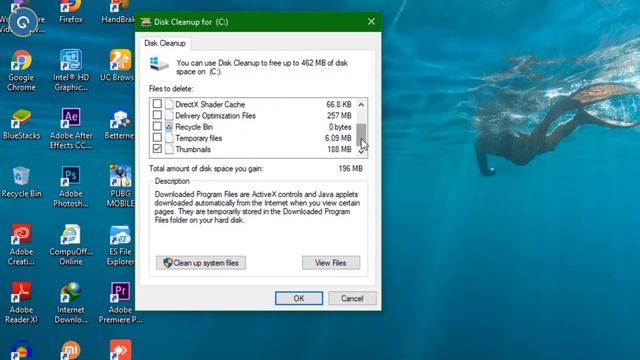
Task: Select the Disk Cleanup tab
Action: [x=164, y=43]
